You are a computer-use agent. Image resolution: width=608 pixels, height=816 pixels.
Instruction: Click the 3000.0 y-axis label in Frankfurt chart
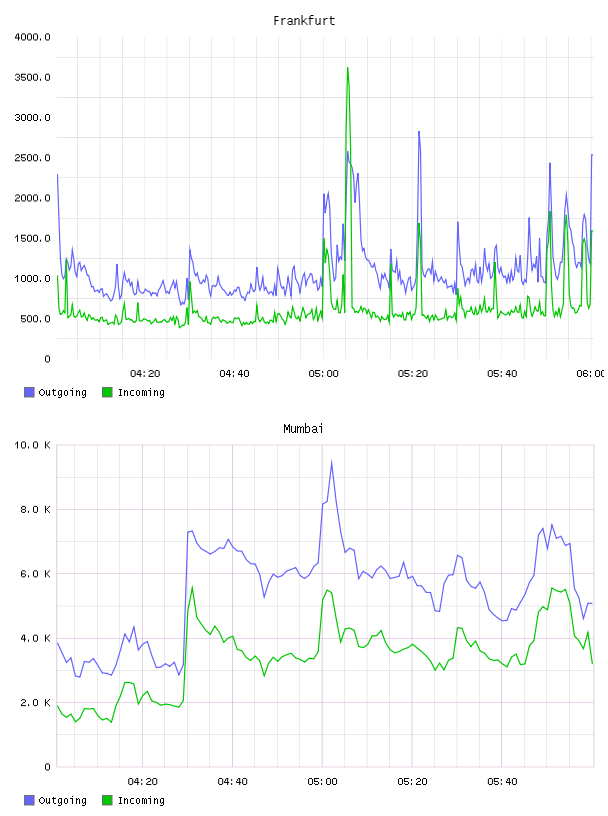pos(32,118)
